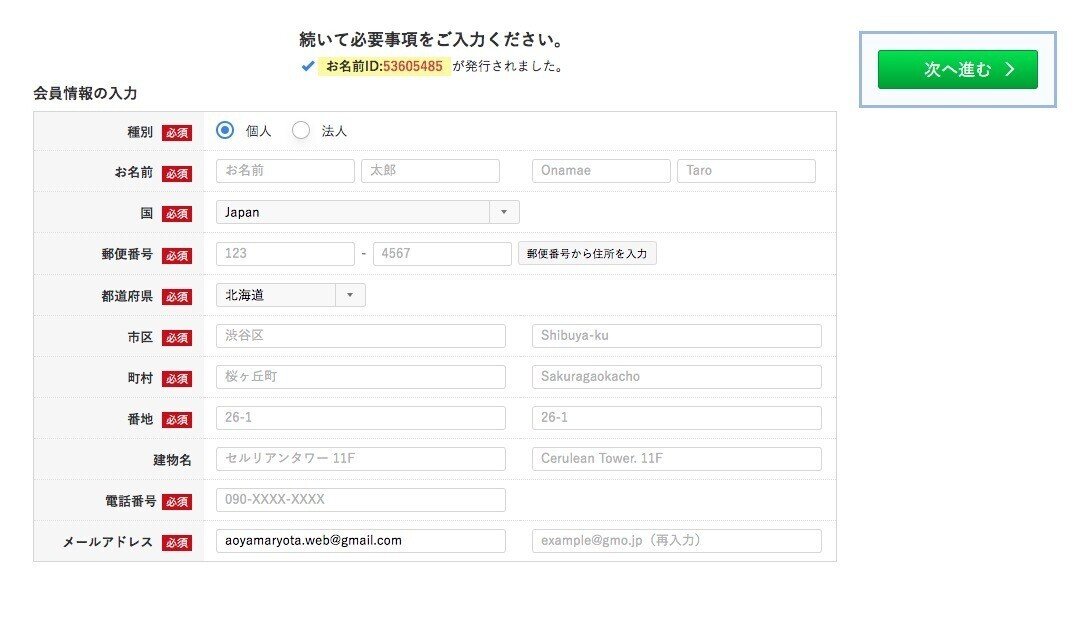Click the 市区 row label

tap(140, 337)
